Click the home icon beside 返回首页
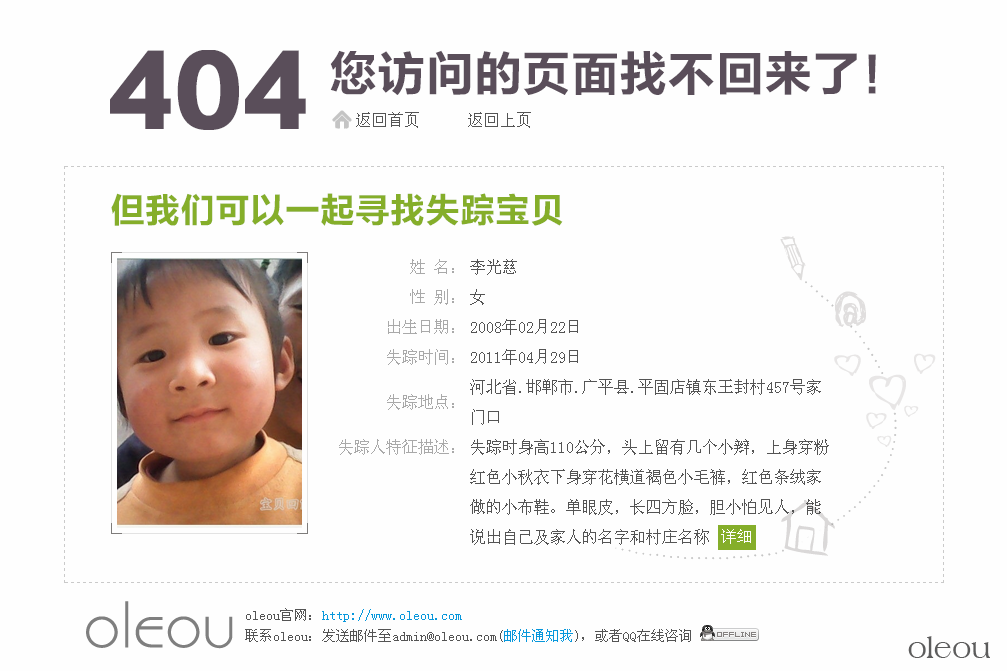Viewport: 1007px width, 671px height. (x=341, y=119)
